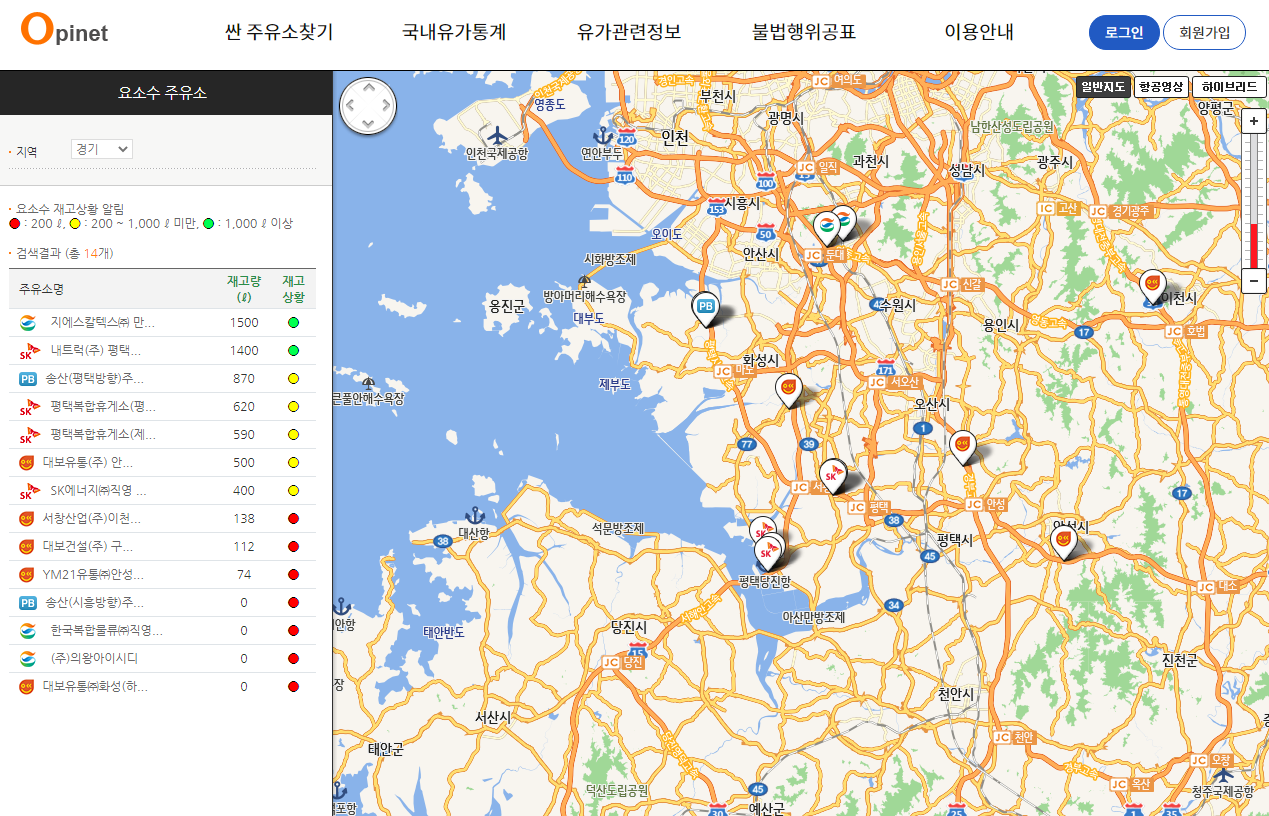The height and width of the screenshot is (816, 1269).
Task: Click the PB station marker near 대부도
Action: coord(705,309)
